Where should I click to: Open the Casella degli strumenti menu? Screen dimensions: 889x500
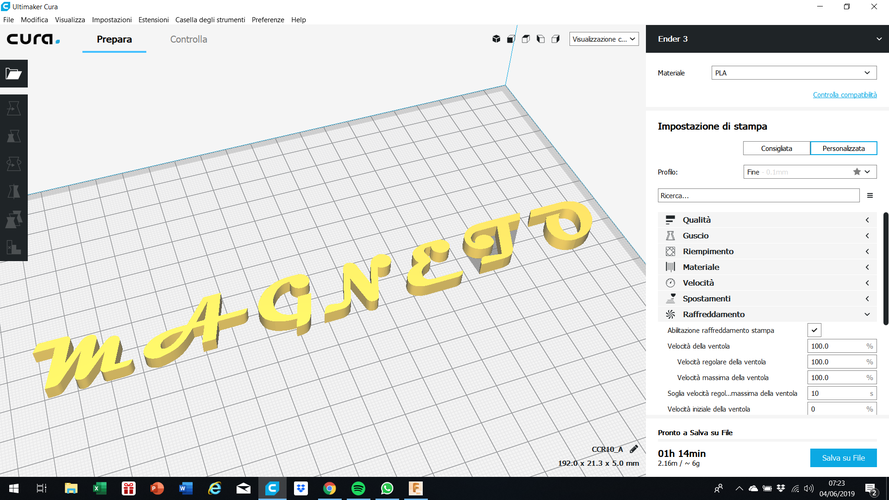210,19
